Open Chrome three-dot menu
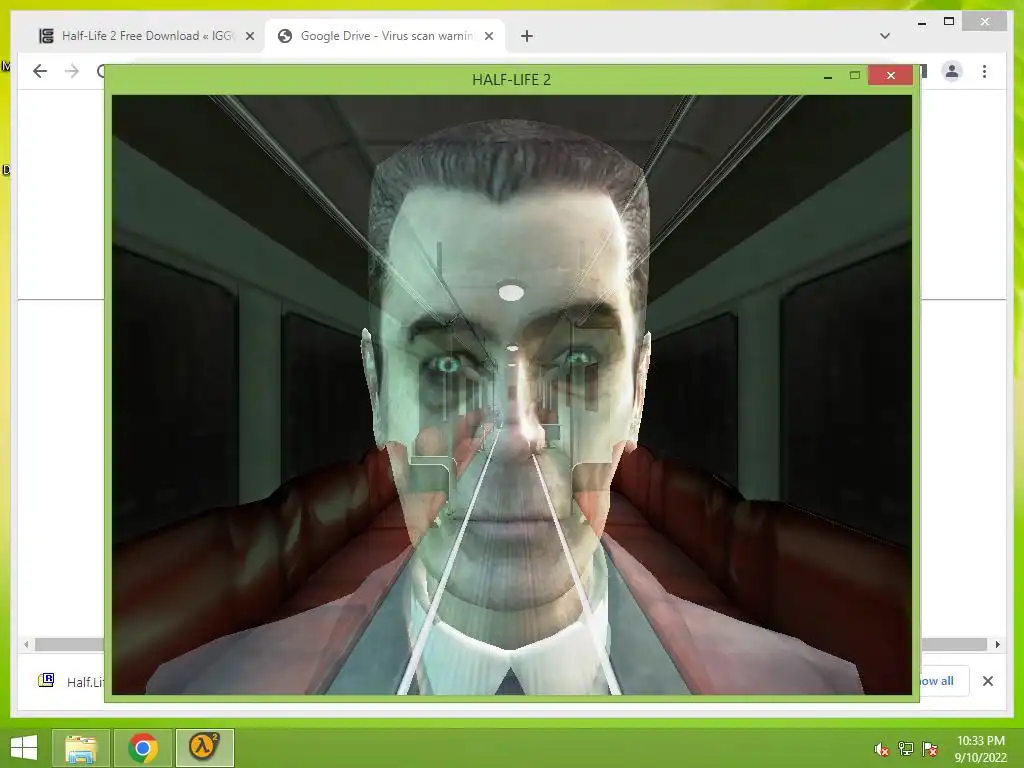 click(x=984, y=71)
